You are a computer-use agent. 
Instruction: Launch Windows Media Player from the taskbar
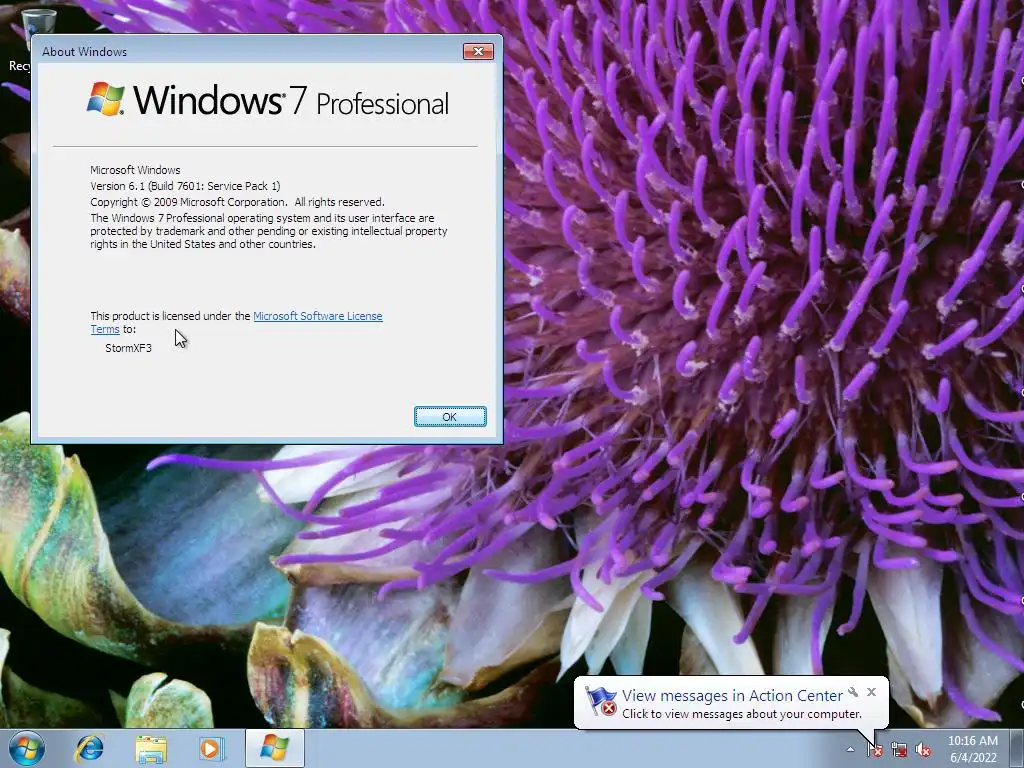(x=212, y=748)
